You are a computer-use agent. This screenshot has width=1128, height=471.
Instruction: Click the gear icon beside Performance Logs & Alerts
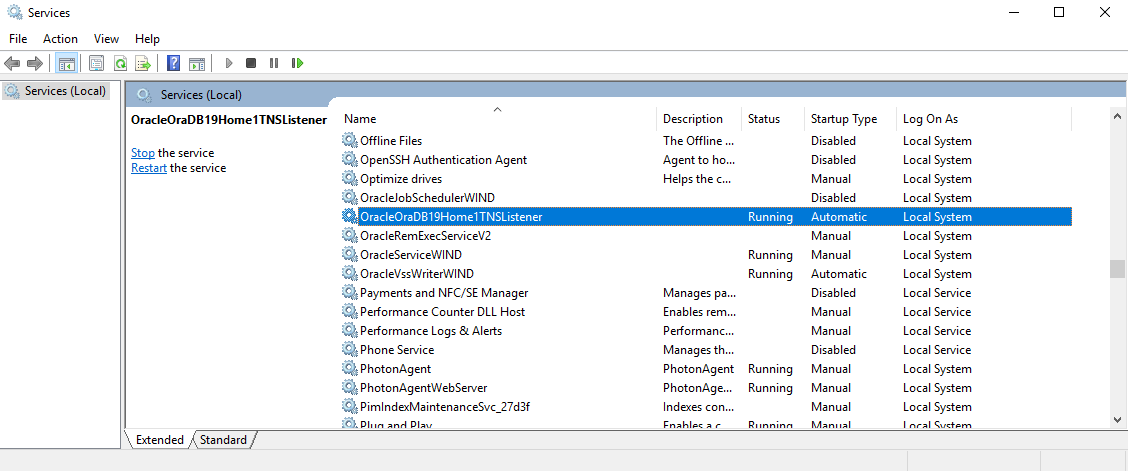[x=350, y=331]
